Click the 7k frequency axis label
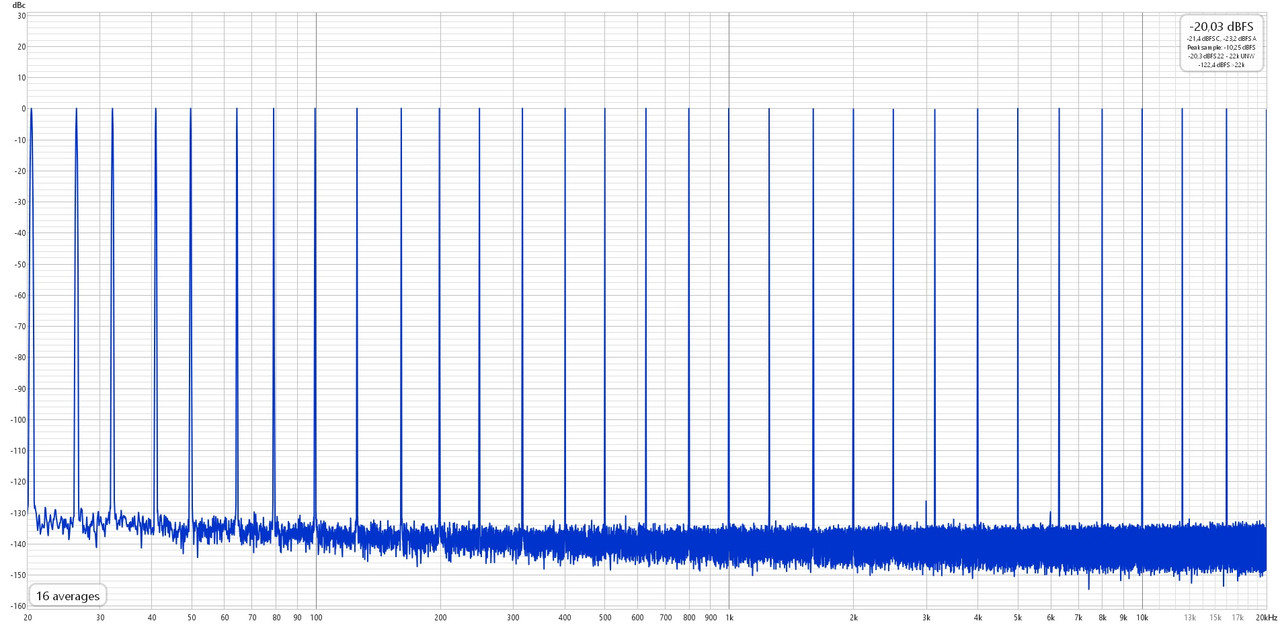The height and width of the screenshot is (625, 1280). 1078,618
